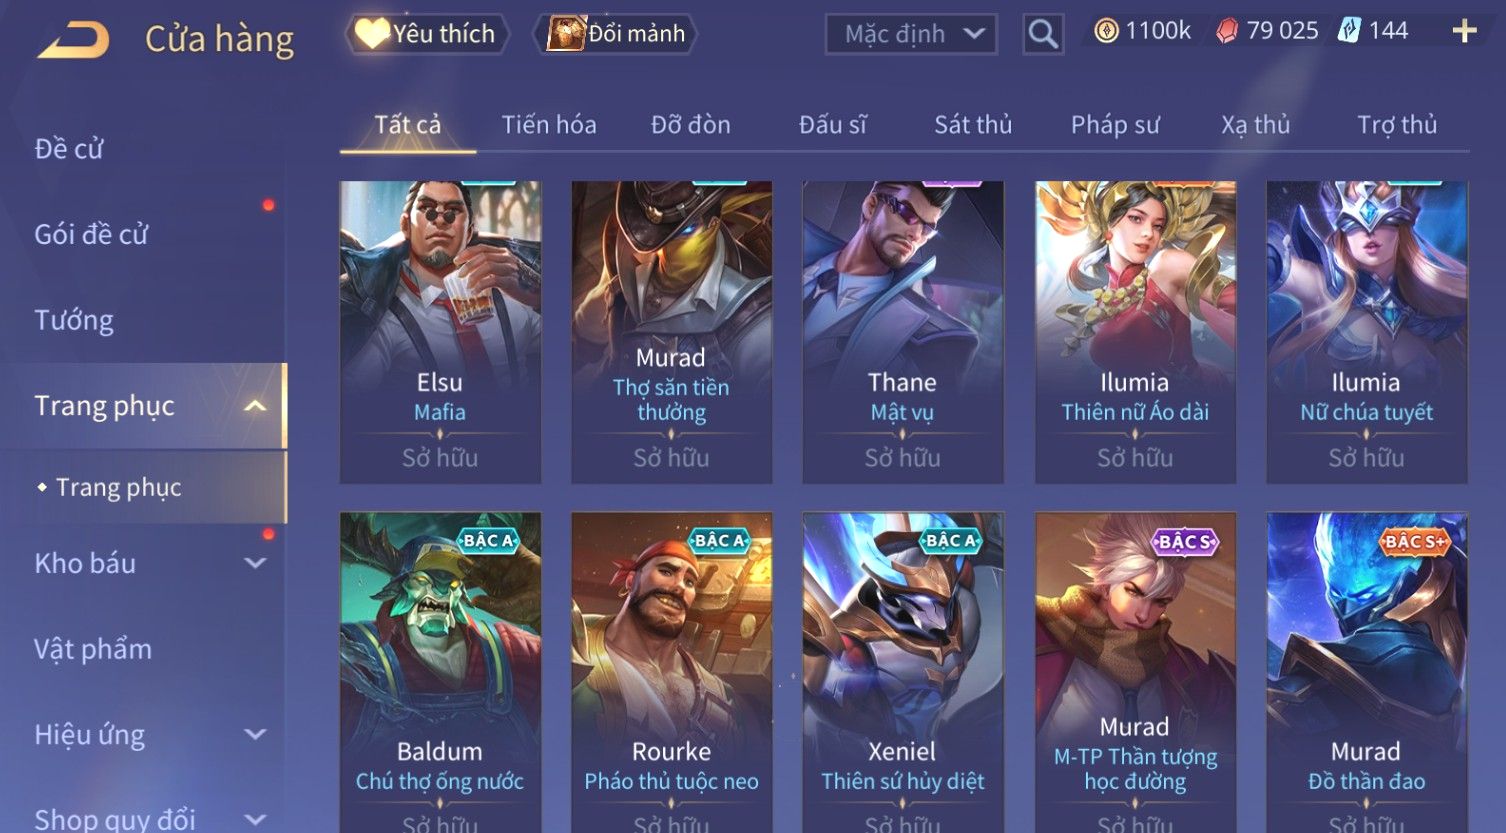This screenshot has height=833, width=1506.
Task: Open Tướng in the sidebar
Action: [74, 320]
